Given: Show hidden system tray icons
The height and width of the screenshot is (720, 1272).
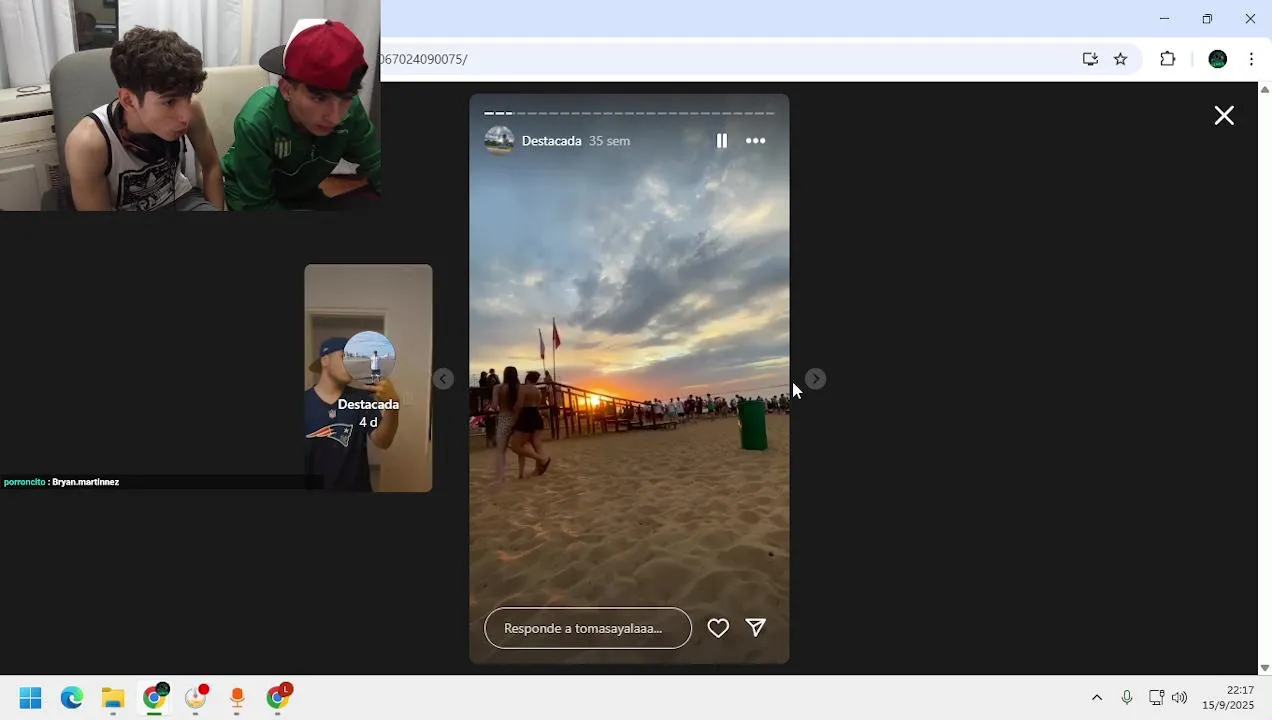Looking at the screenshot, I should [x=1097, y=698].
